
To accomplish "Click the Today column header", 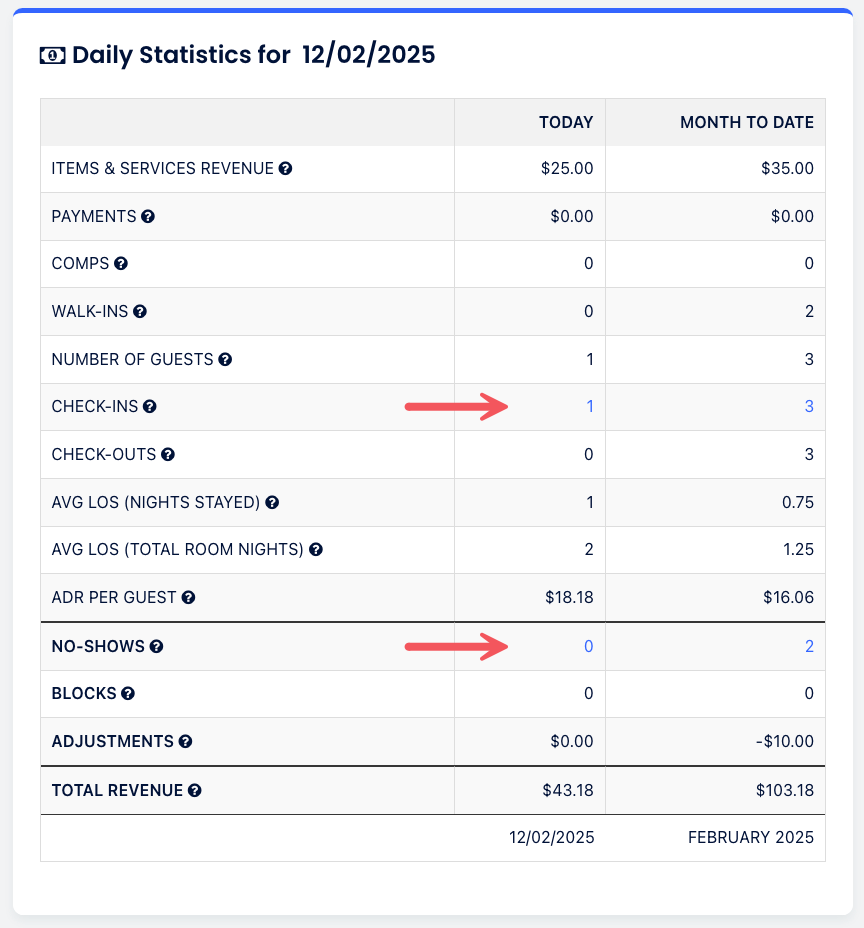I will 566,122.
